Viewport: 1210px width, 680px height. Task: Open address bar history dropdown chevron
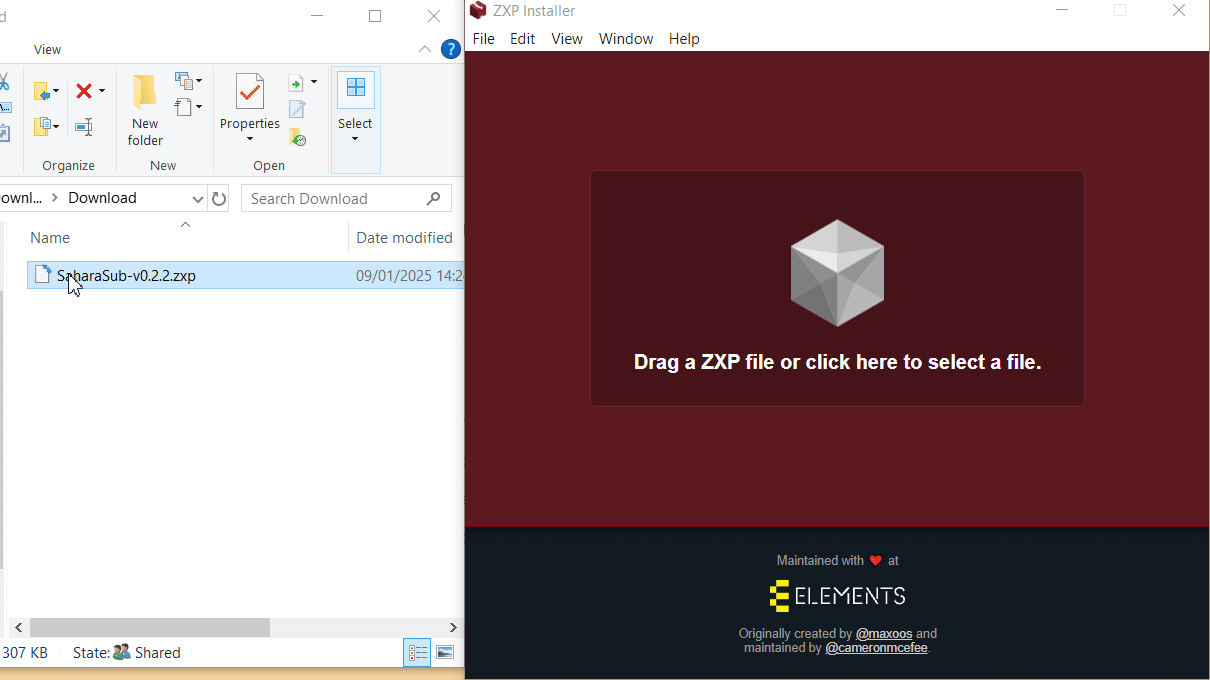[197, 198]
